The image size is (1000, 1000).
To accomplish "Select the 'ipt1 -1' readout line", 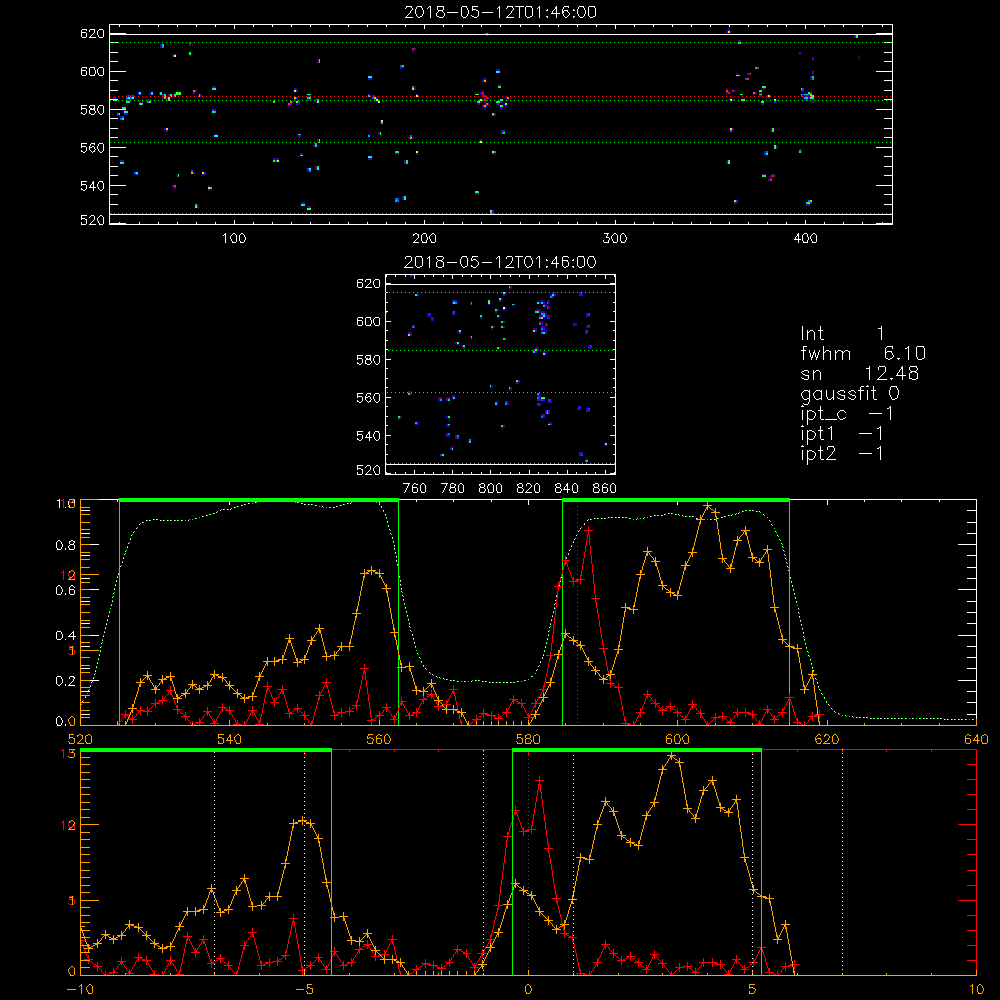I will (x=842, y=434).
